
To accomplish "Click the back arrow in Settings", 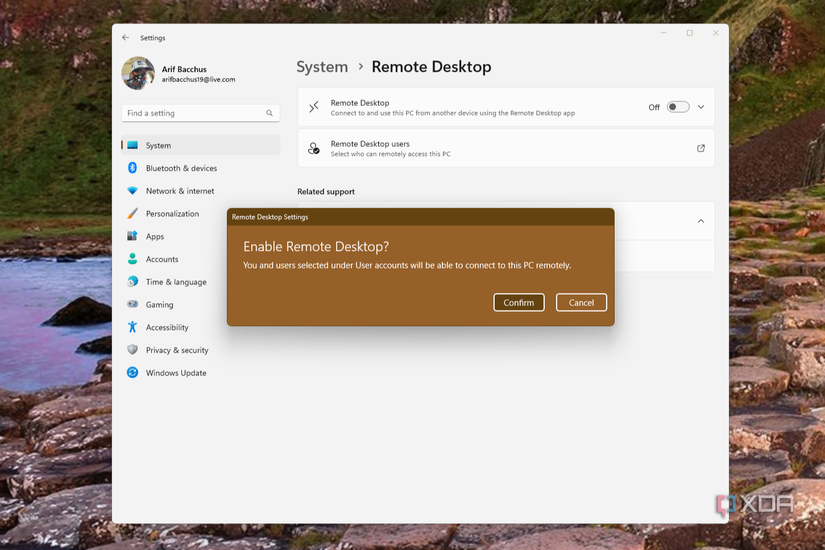I will tap(125, 38).
